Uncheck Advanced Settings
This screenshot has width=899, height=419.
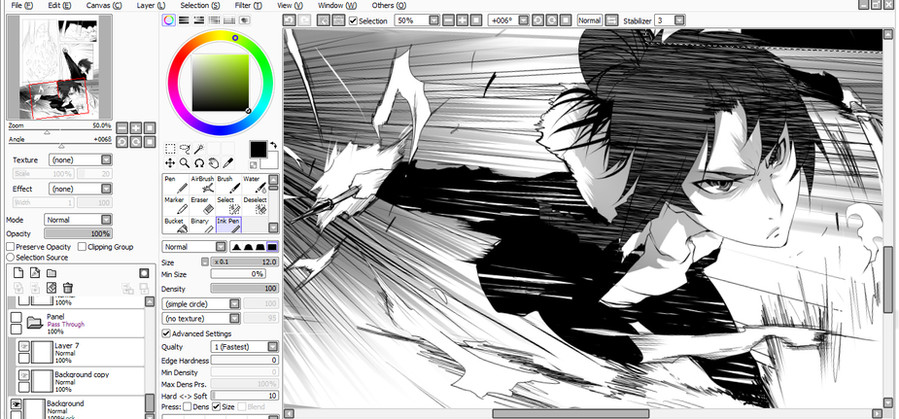[166, 333]
